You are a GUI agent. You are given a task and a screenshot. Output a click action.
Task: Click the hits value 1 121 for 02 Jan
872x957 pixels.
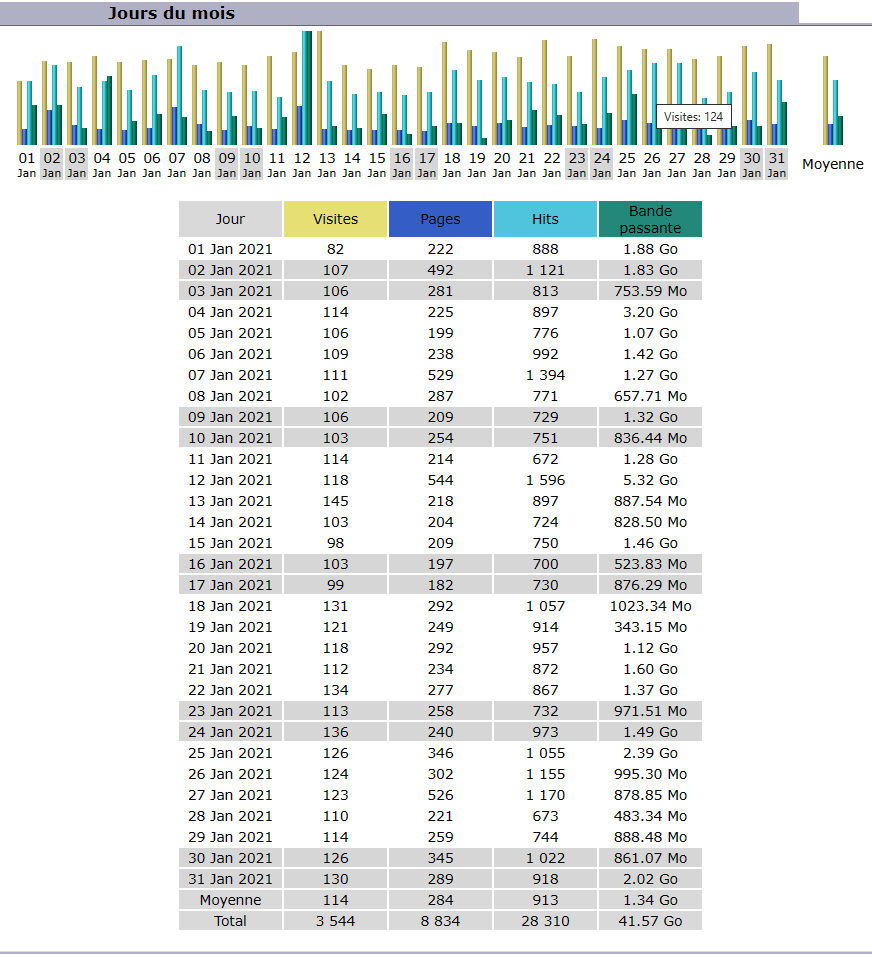(x=545, y=270)
